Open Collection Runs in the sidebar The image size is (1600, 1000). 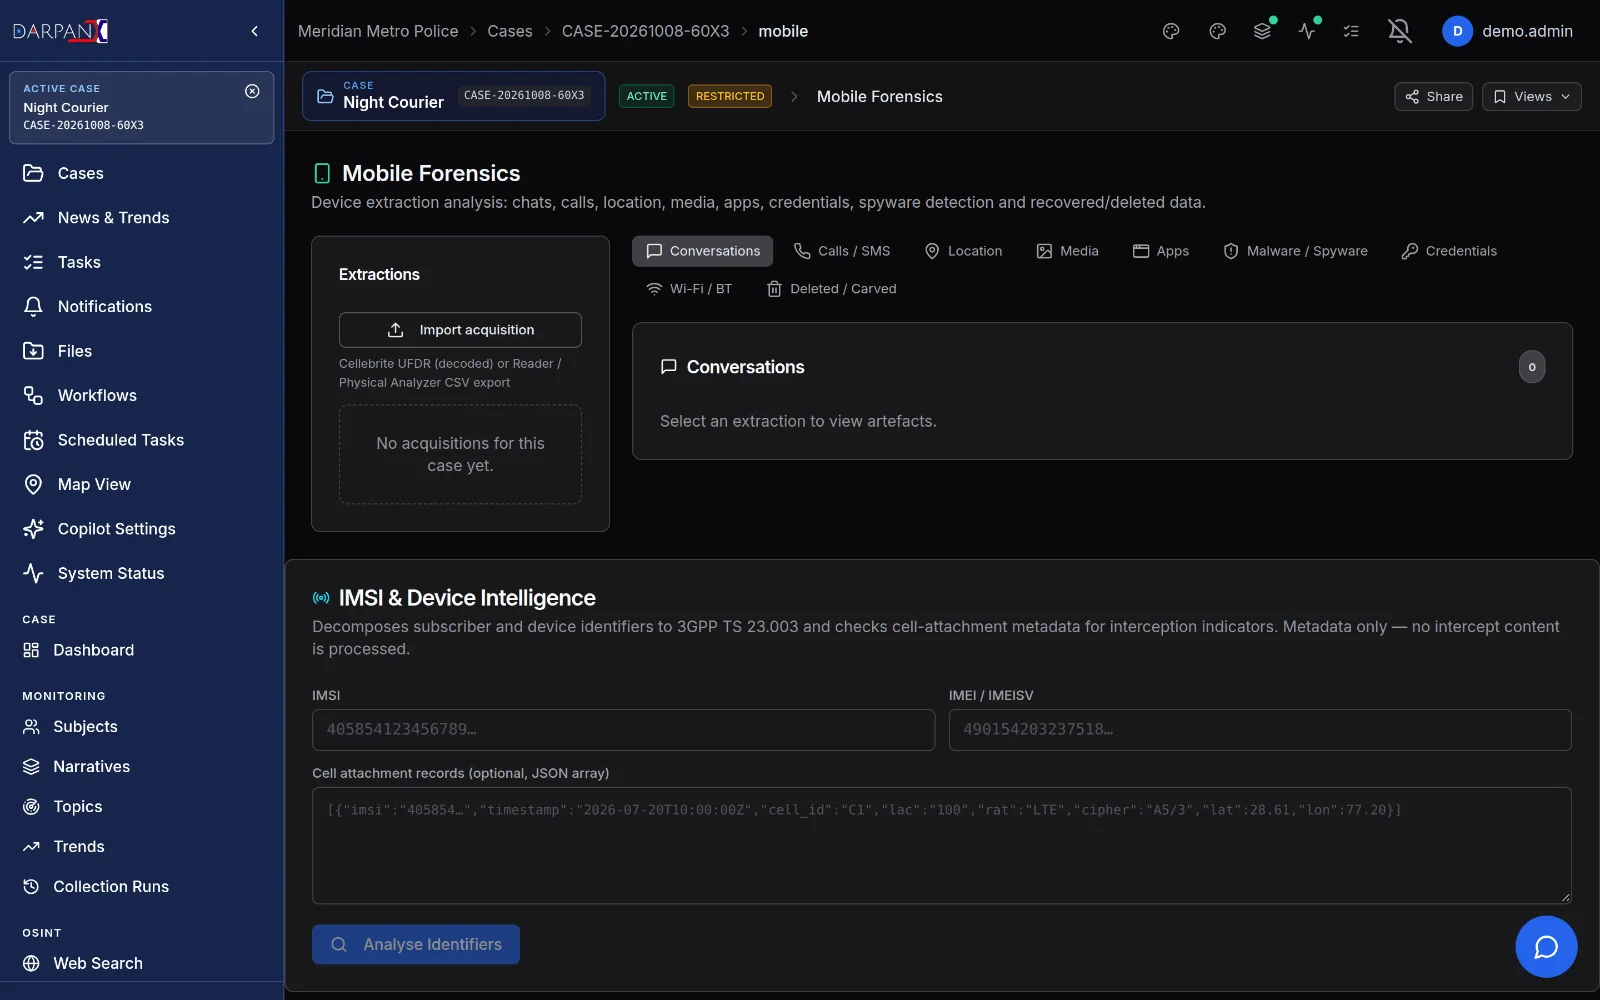(142, 887)
